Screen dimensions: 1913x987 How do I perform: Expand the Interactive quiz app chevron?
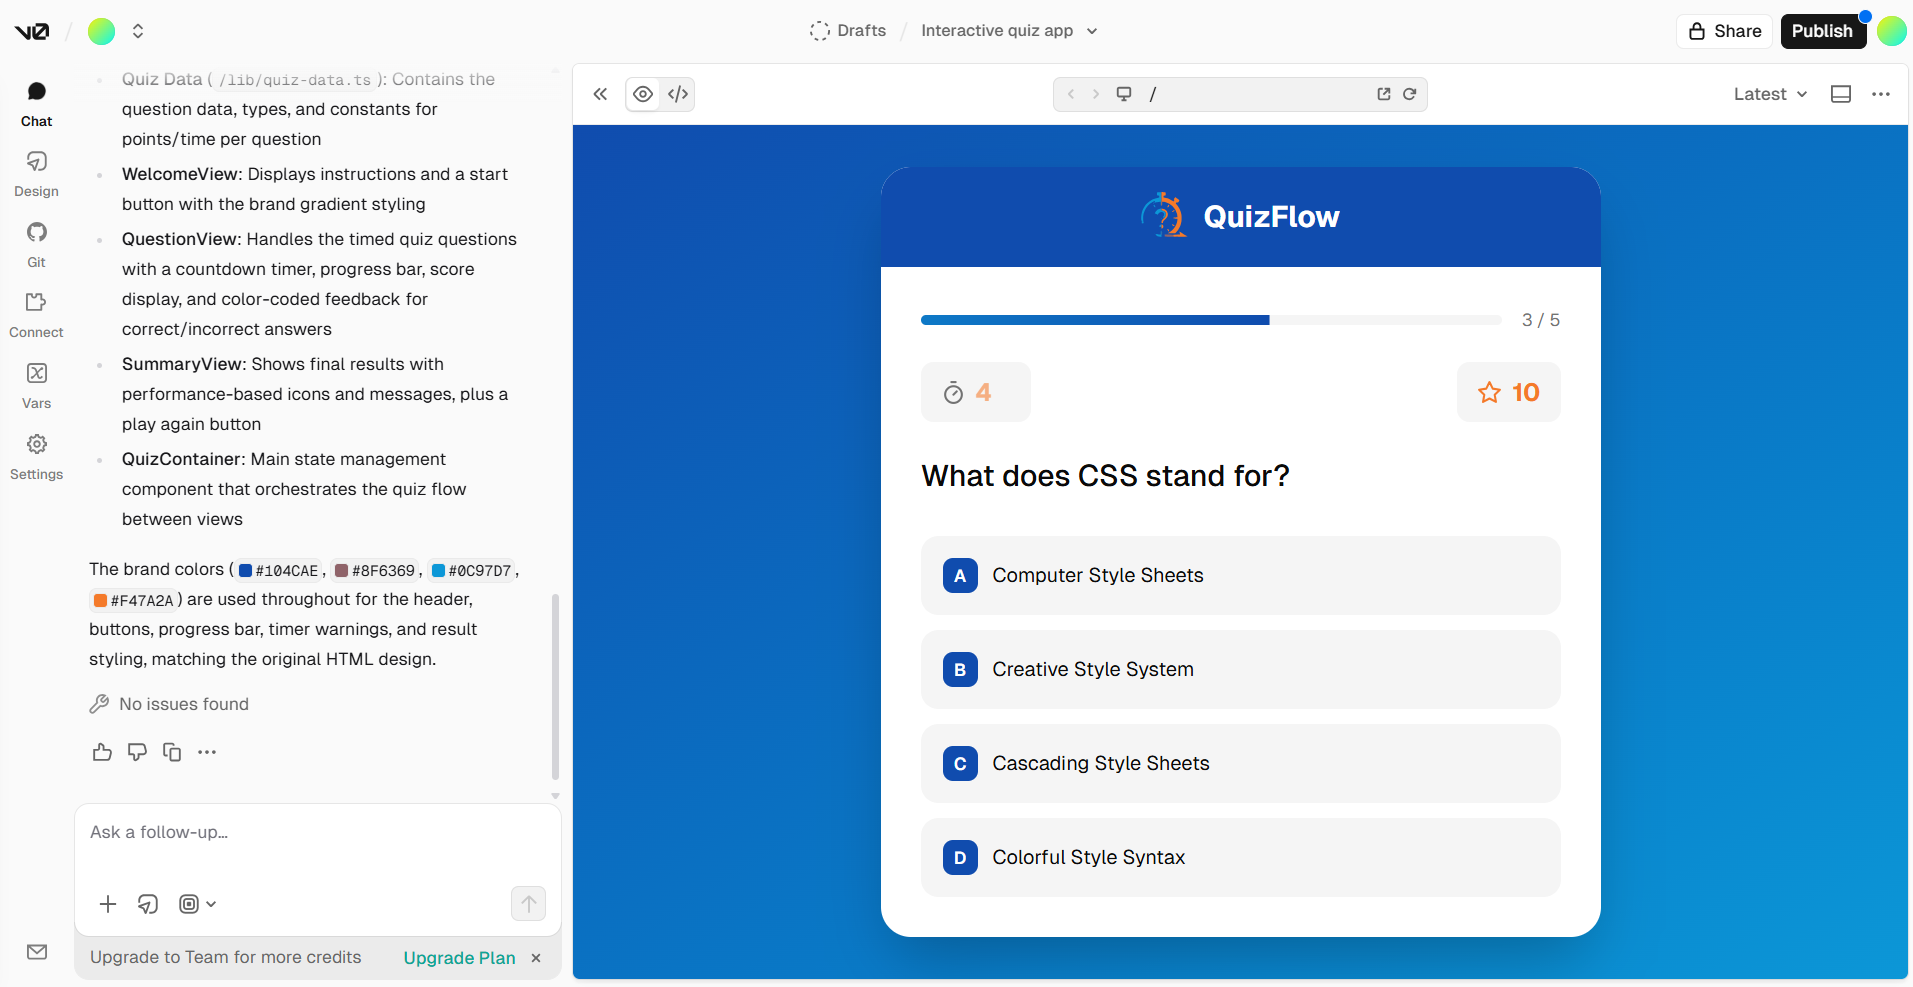click(x=1093, y=31)
